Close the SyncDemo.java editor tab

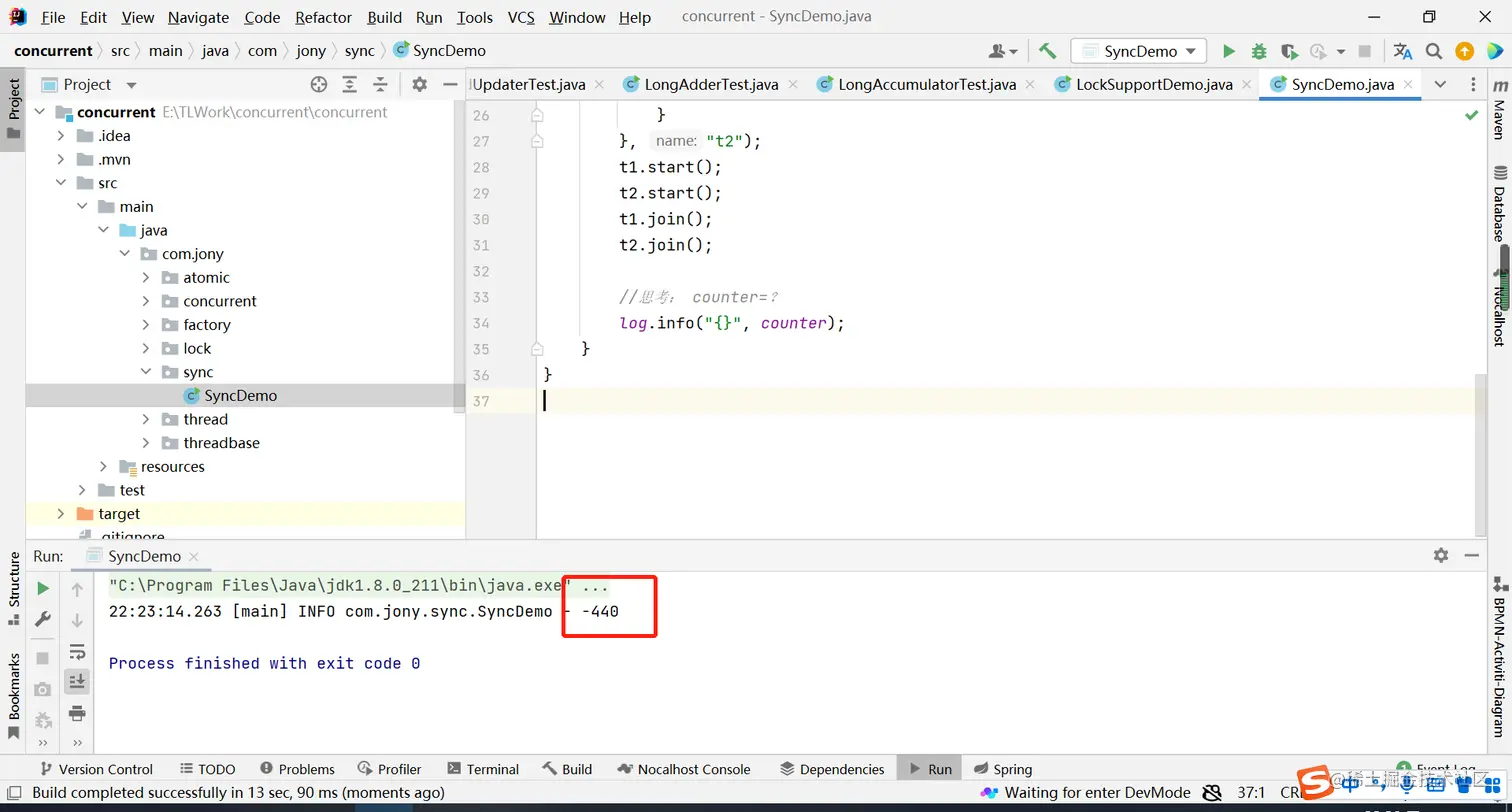(1407, 85)
